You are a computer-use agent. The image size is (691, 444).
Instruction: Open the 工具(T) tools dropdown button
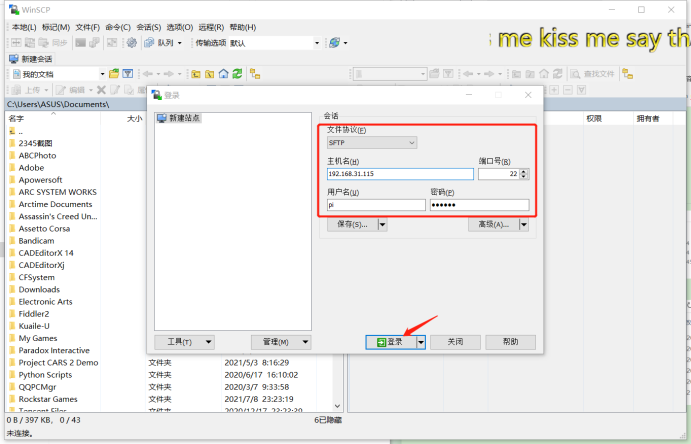tap(184, 342)
